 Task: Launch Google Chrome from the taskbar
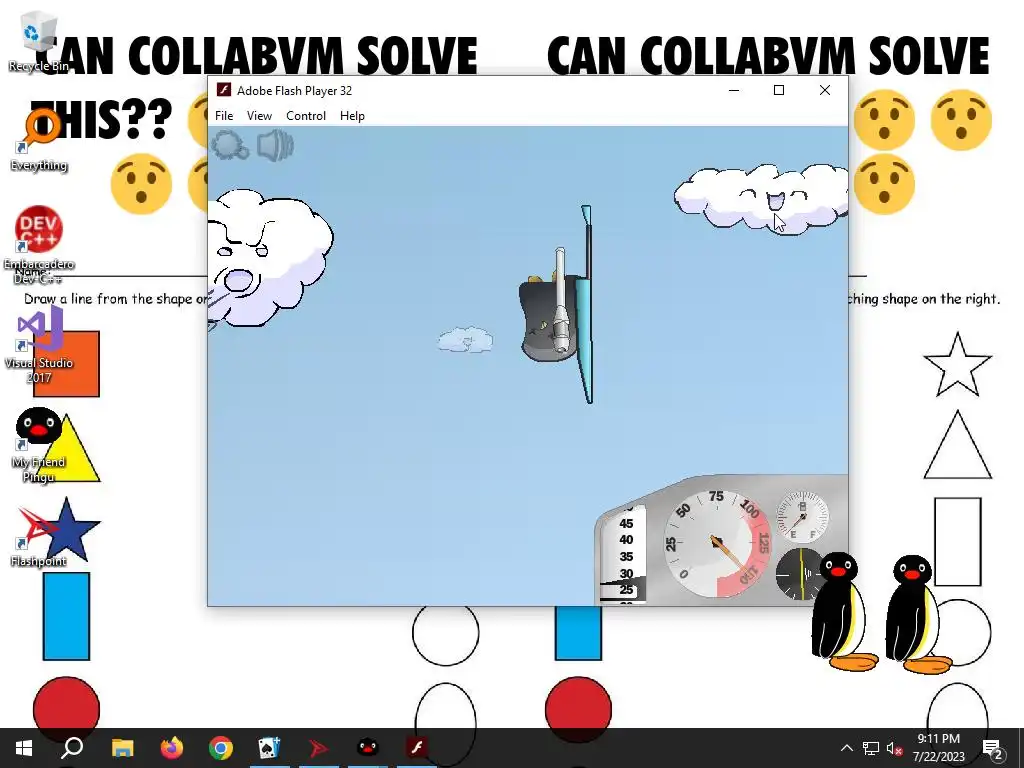(221, 748)
